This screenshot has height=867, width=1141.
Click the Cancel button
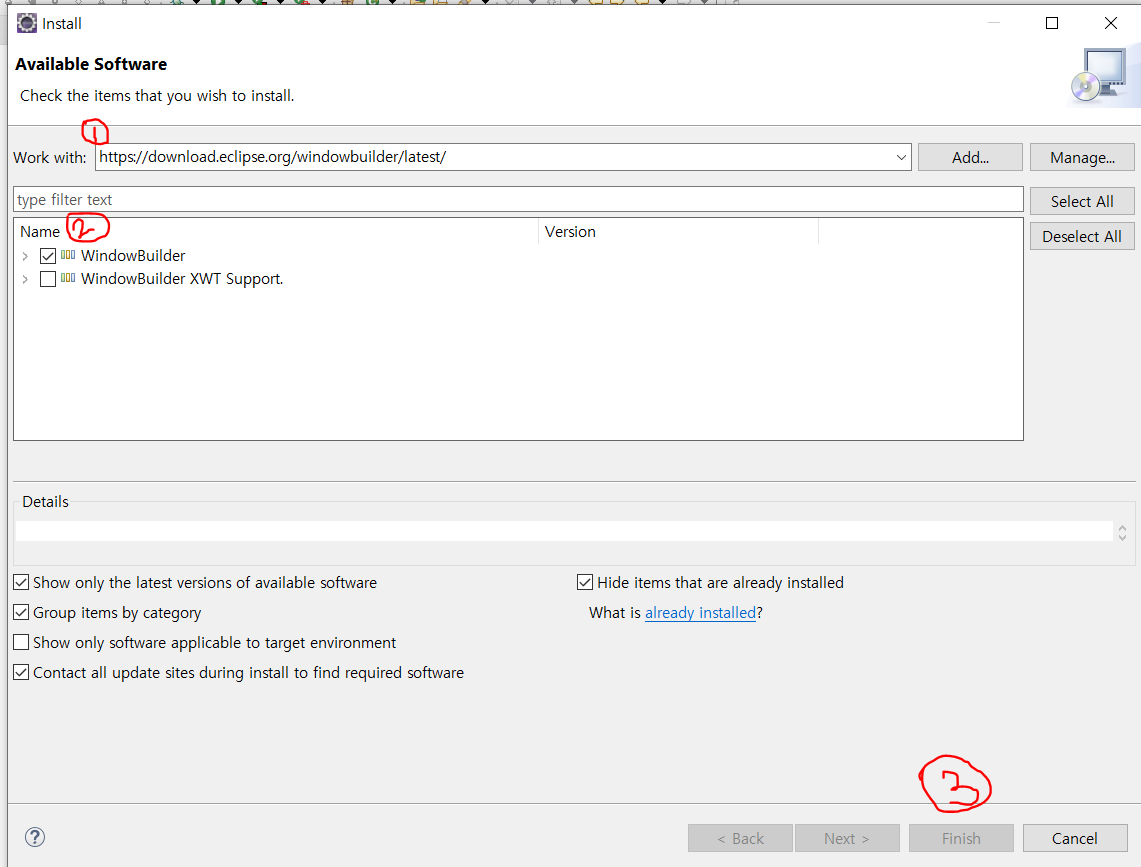(1075, 838)
